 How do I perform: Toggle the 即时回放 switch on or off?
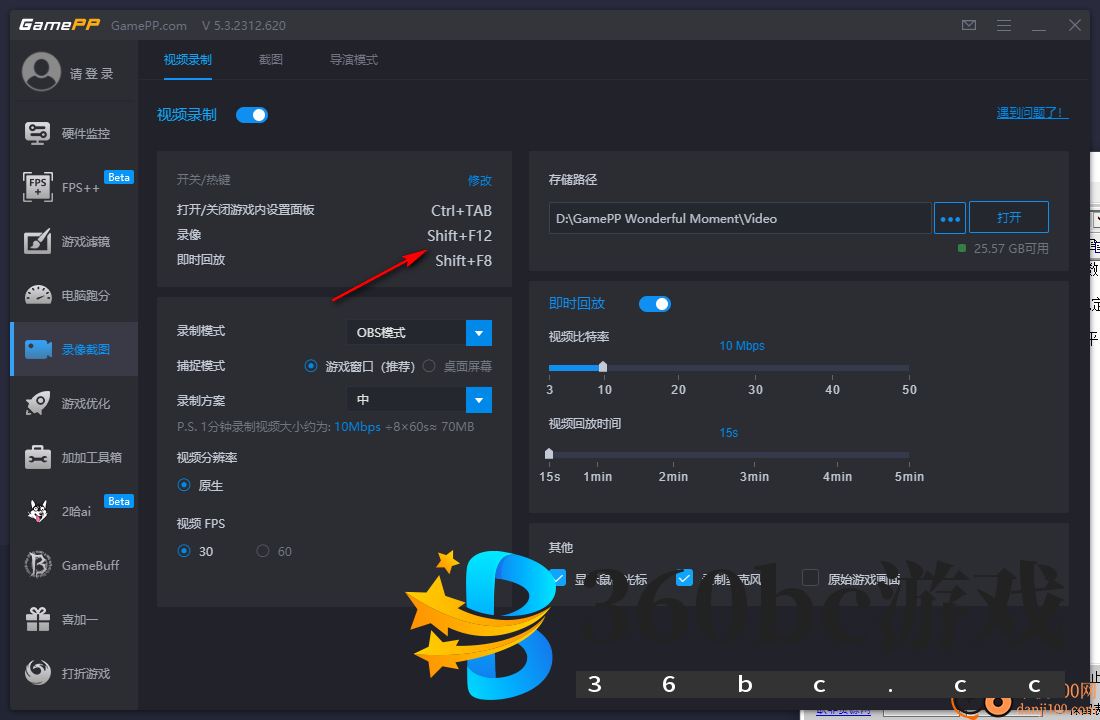[655, 303]
